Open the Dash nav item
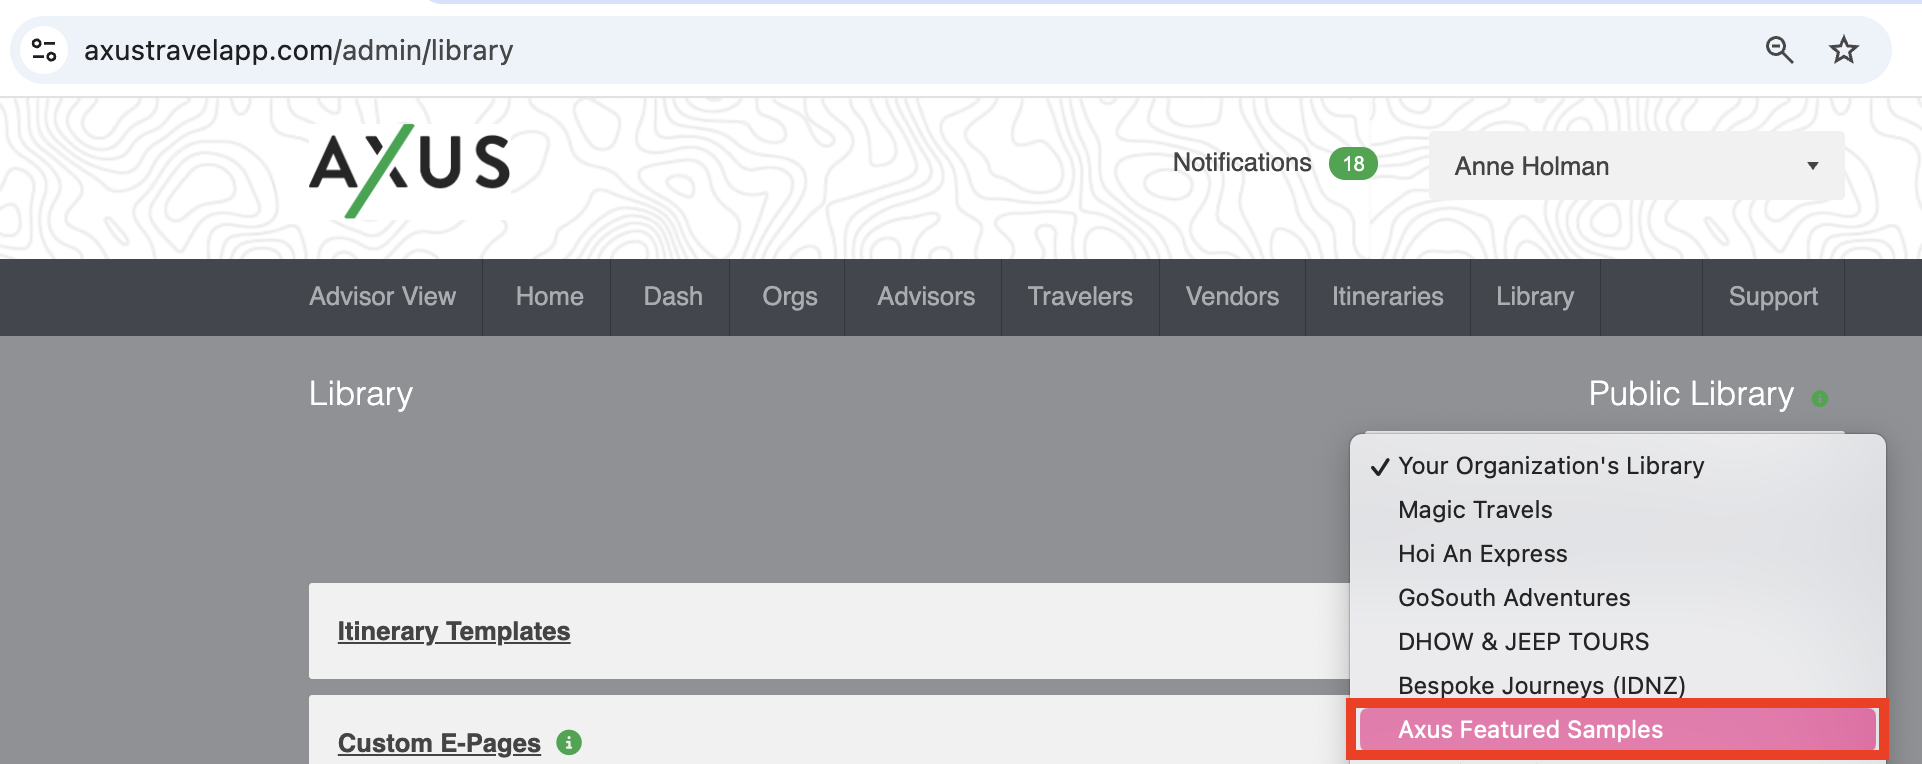Image resolution: width=1922 pixels, height=764 pixels. (x=673, y=297)
